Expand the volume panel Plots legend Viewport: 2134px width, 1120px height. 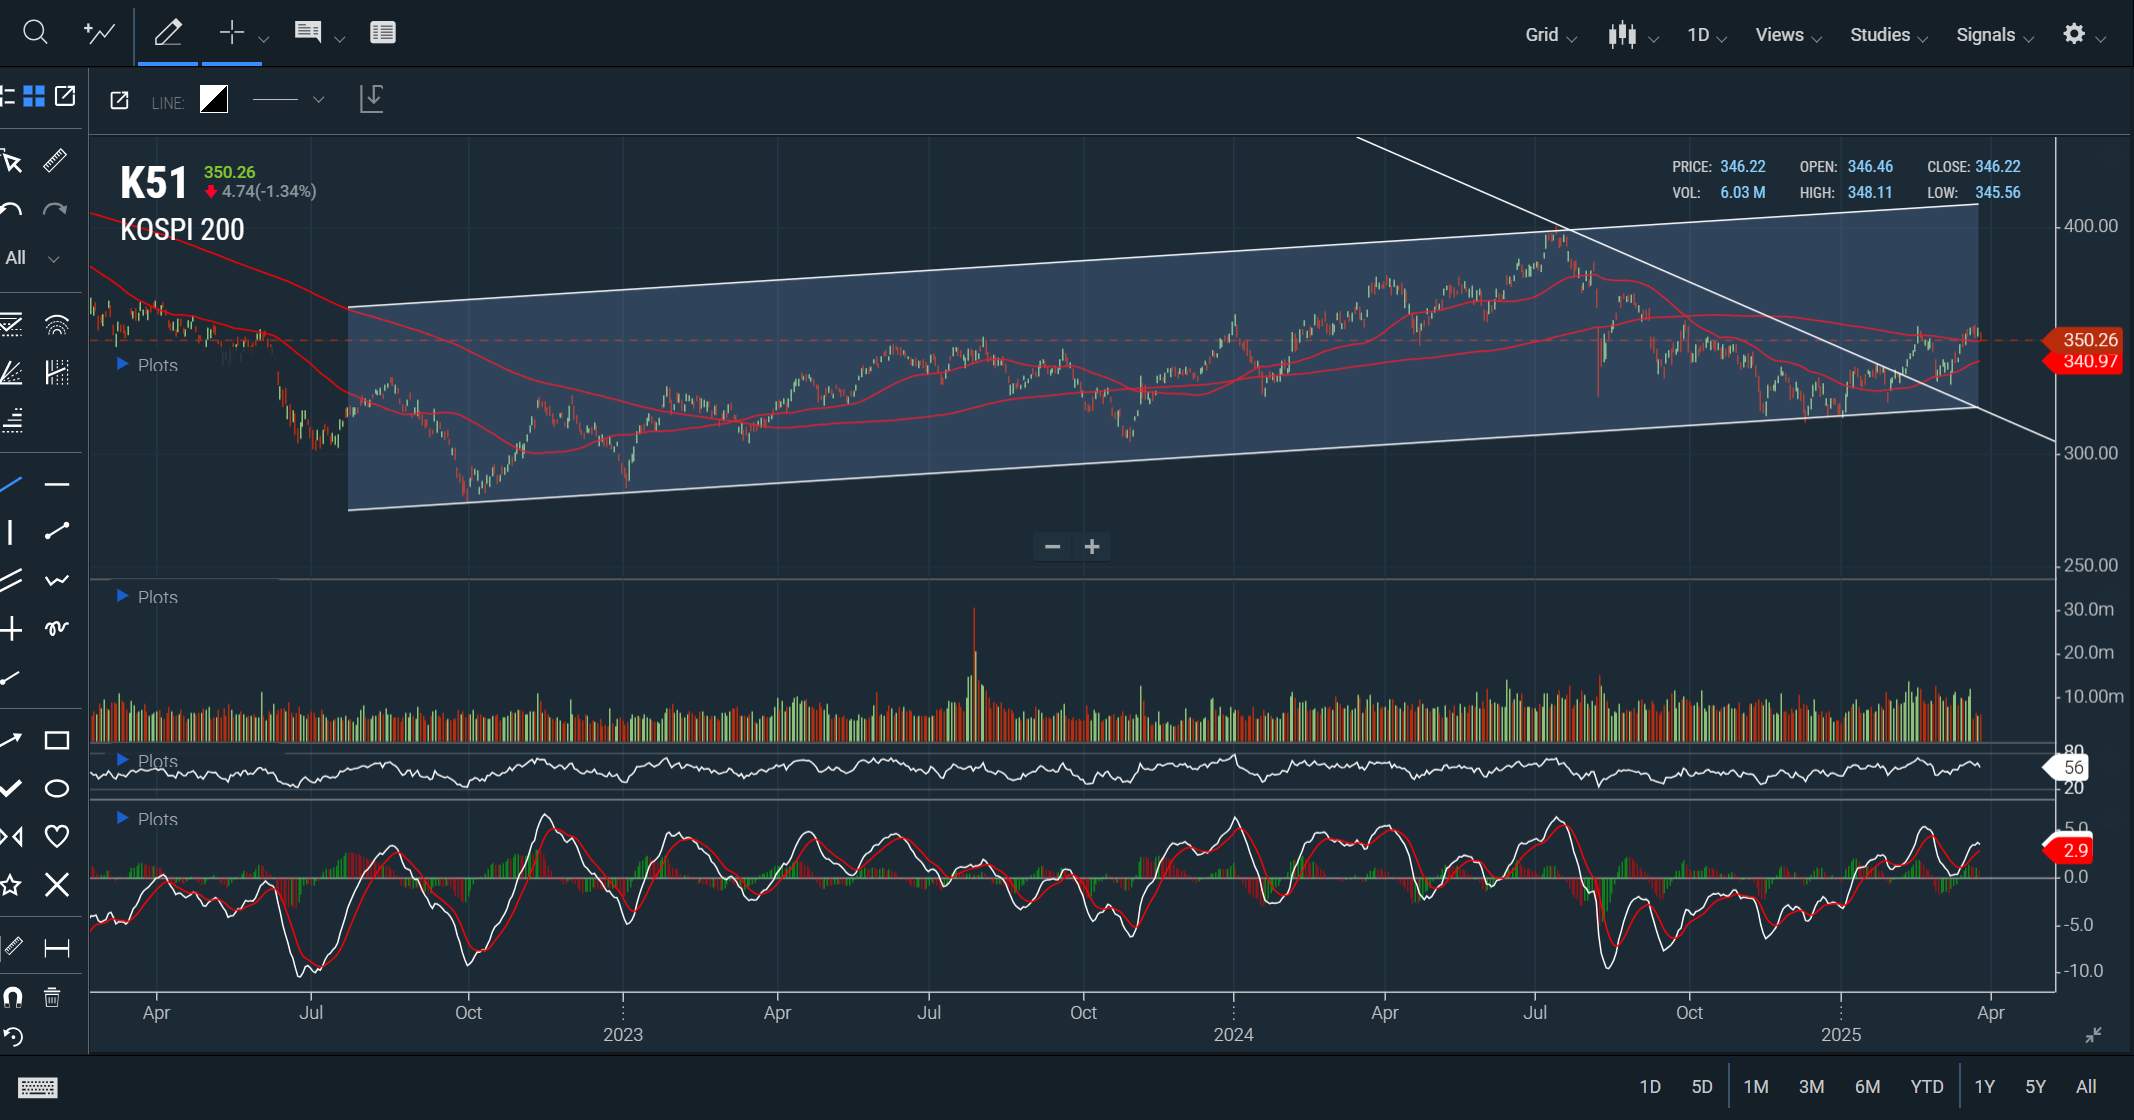147,597
